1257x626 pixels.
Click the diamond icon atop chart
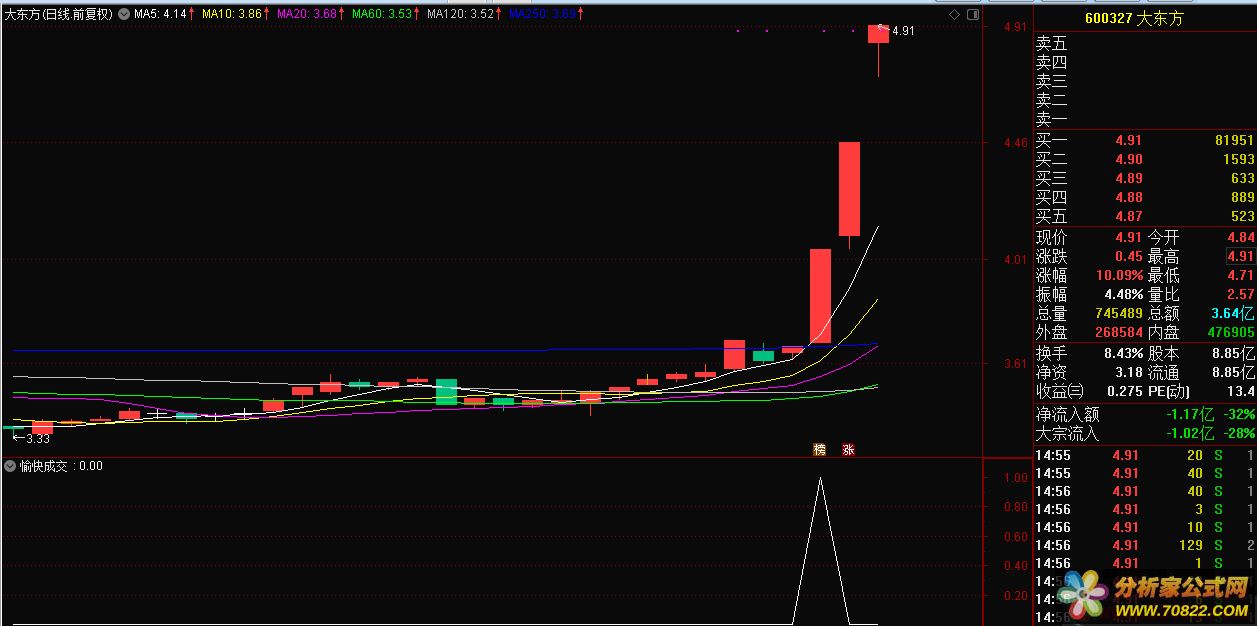[956, 15]
